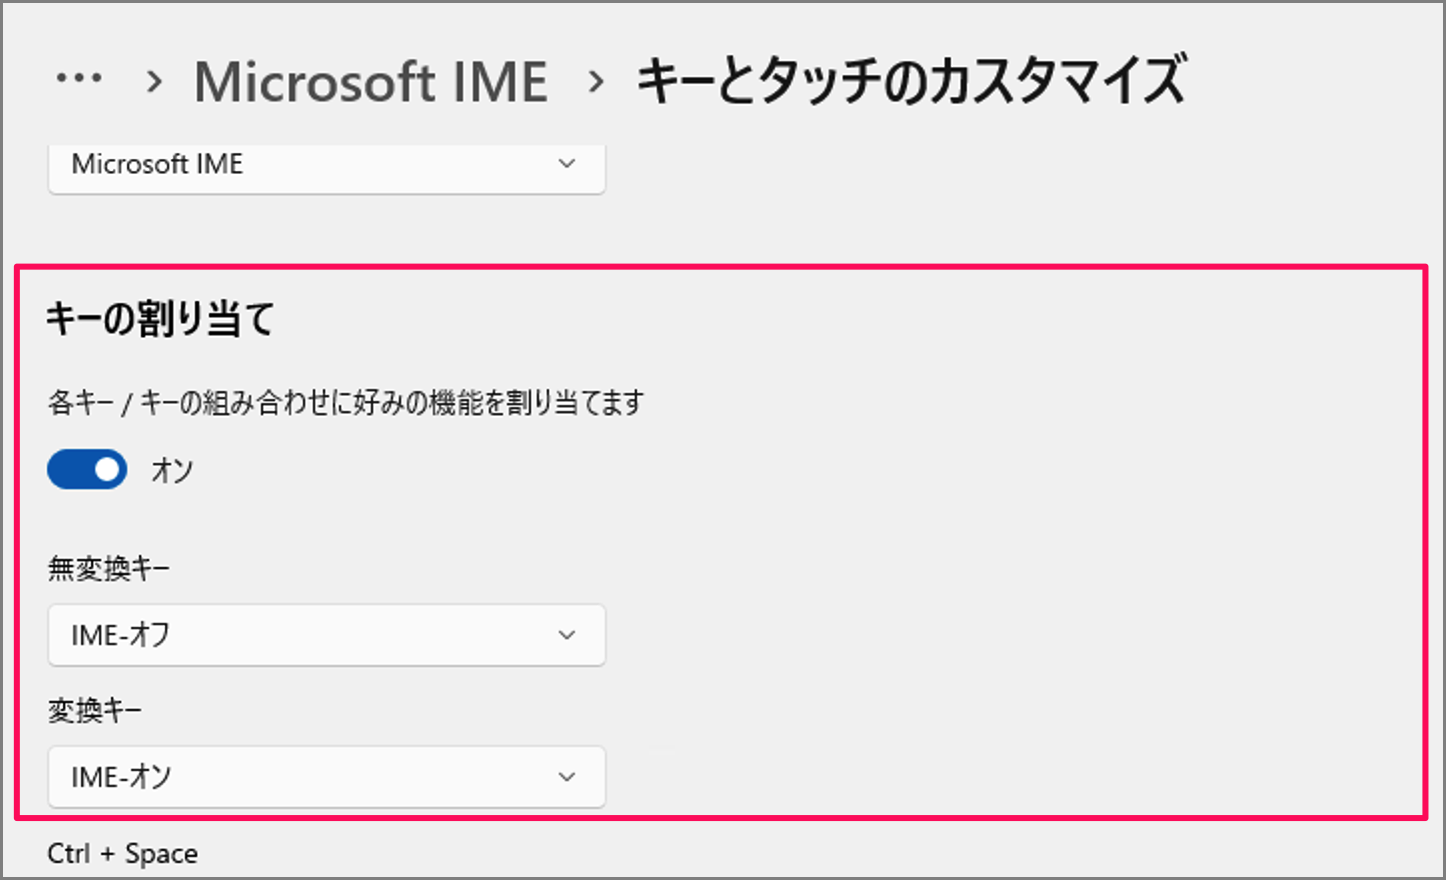Screen dimensions: 1446x880
Task: Open the 無変換キー dropdown showing IME-オフ
Action: click(x=326, y=635)
